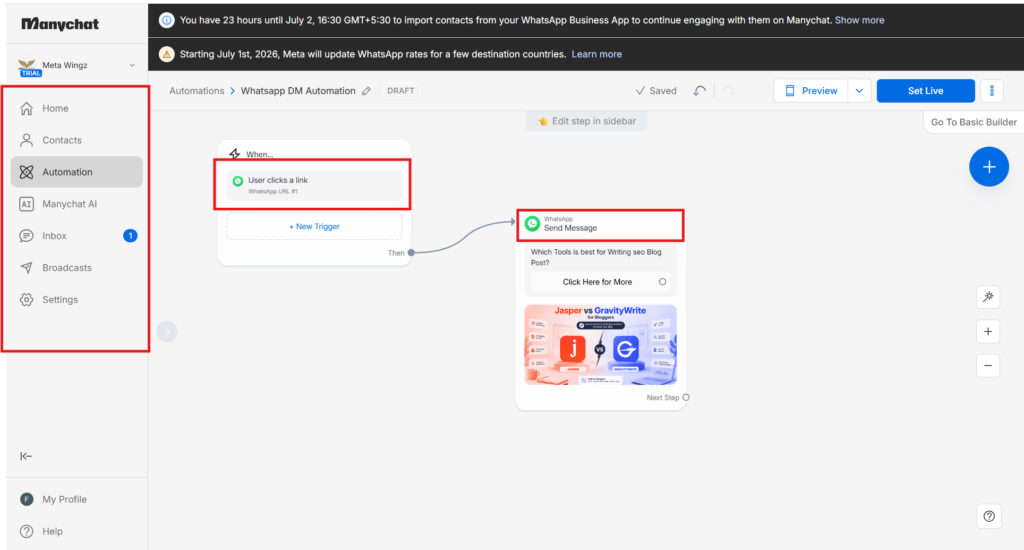Expand the side panel arrow on canvas

point(167,332)
